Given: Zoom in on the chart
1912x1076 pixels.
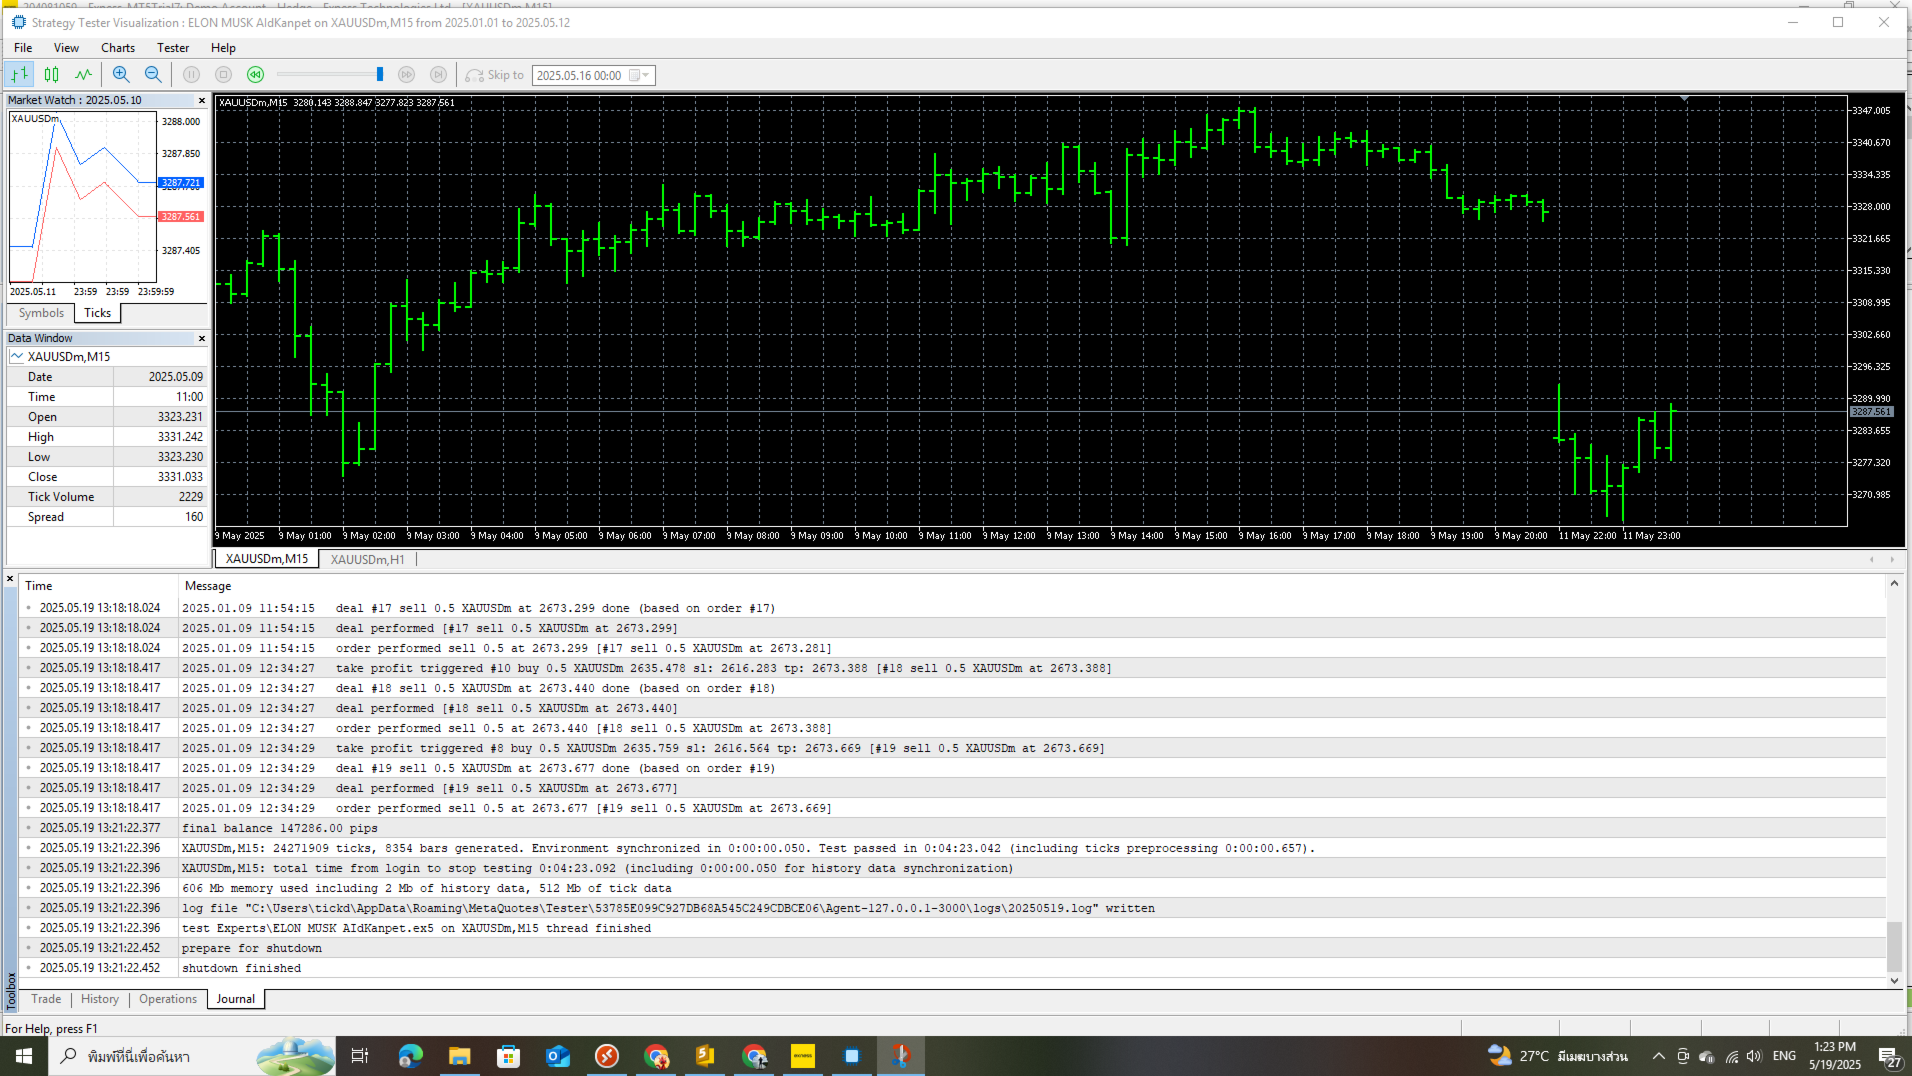Looking at the screenshot, I should [121, 74].
